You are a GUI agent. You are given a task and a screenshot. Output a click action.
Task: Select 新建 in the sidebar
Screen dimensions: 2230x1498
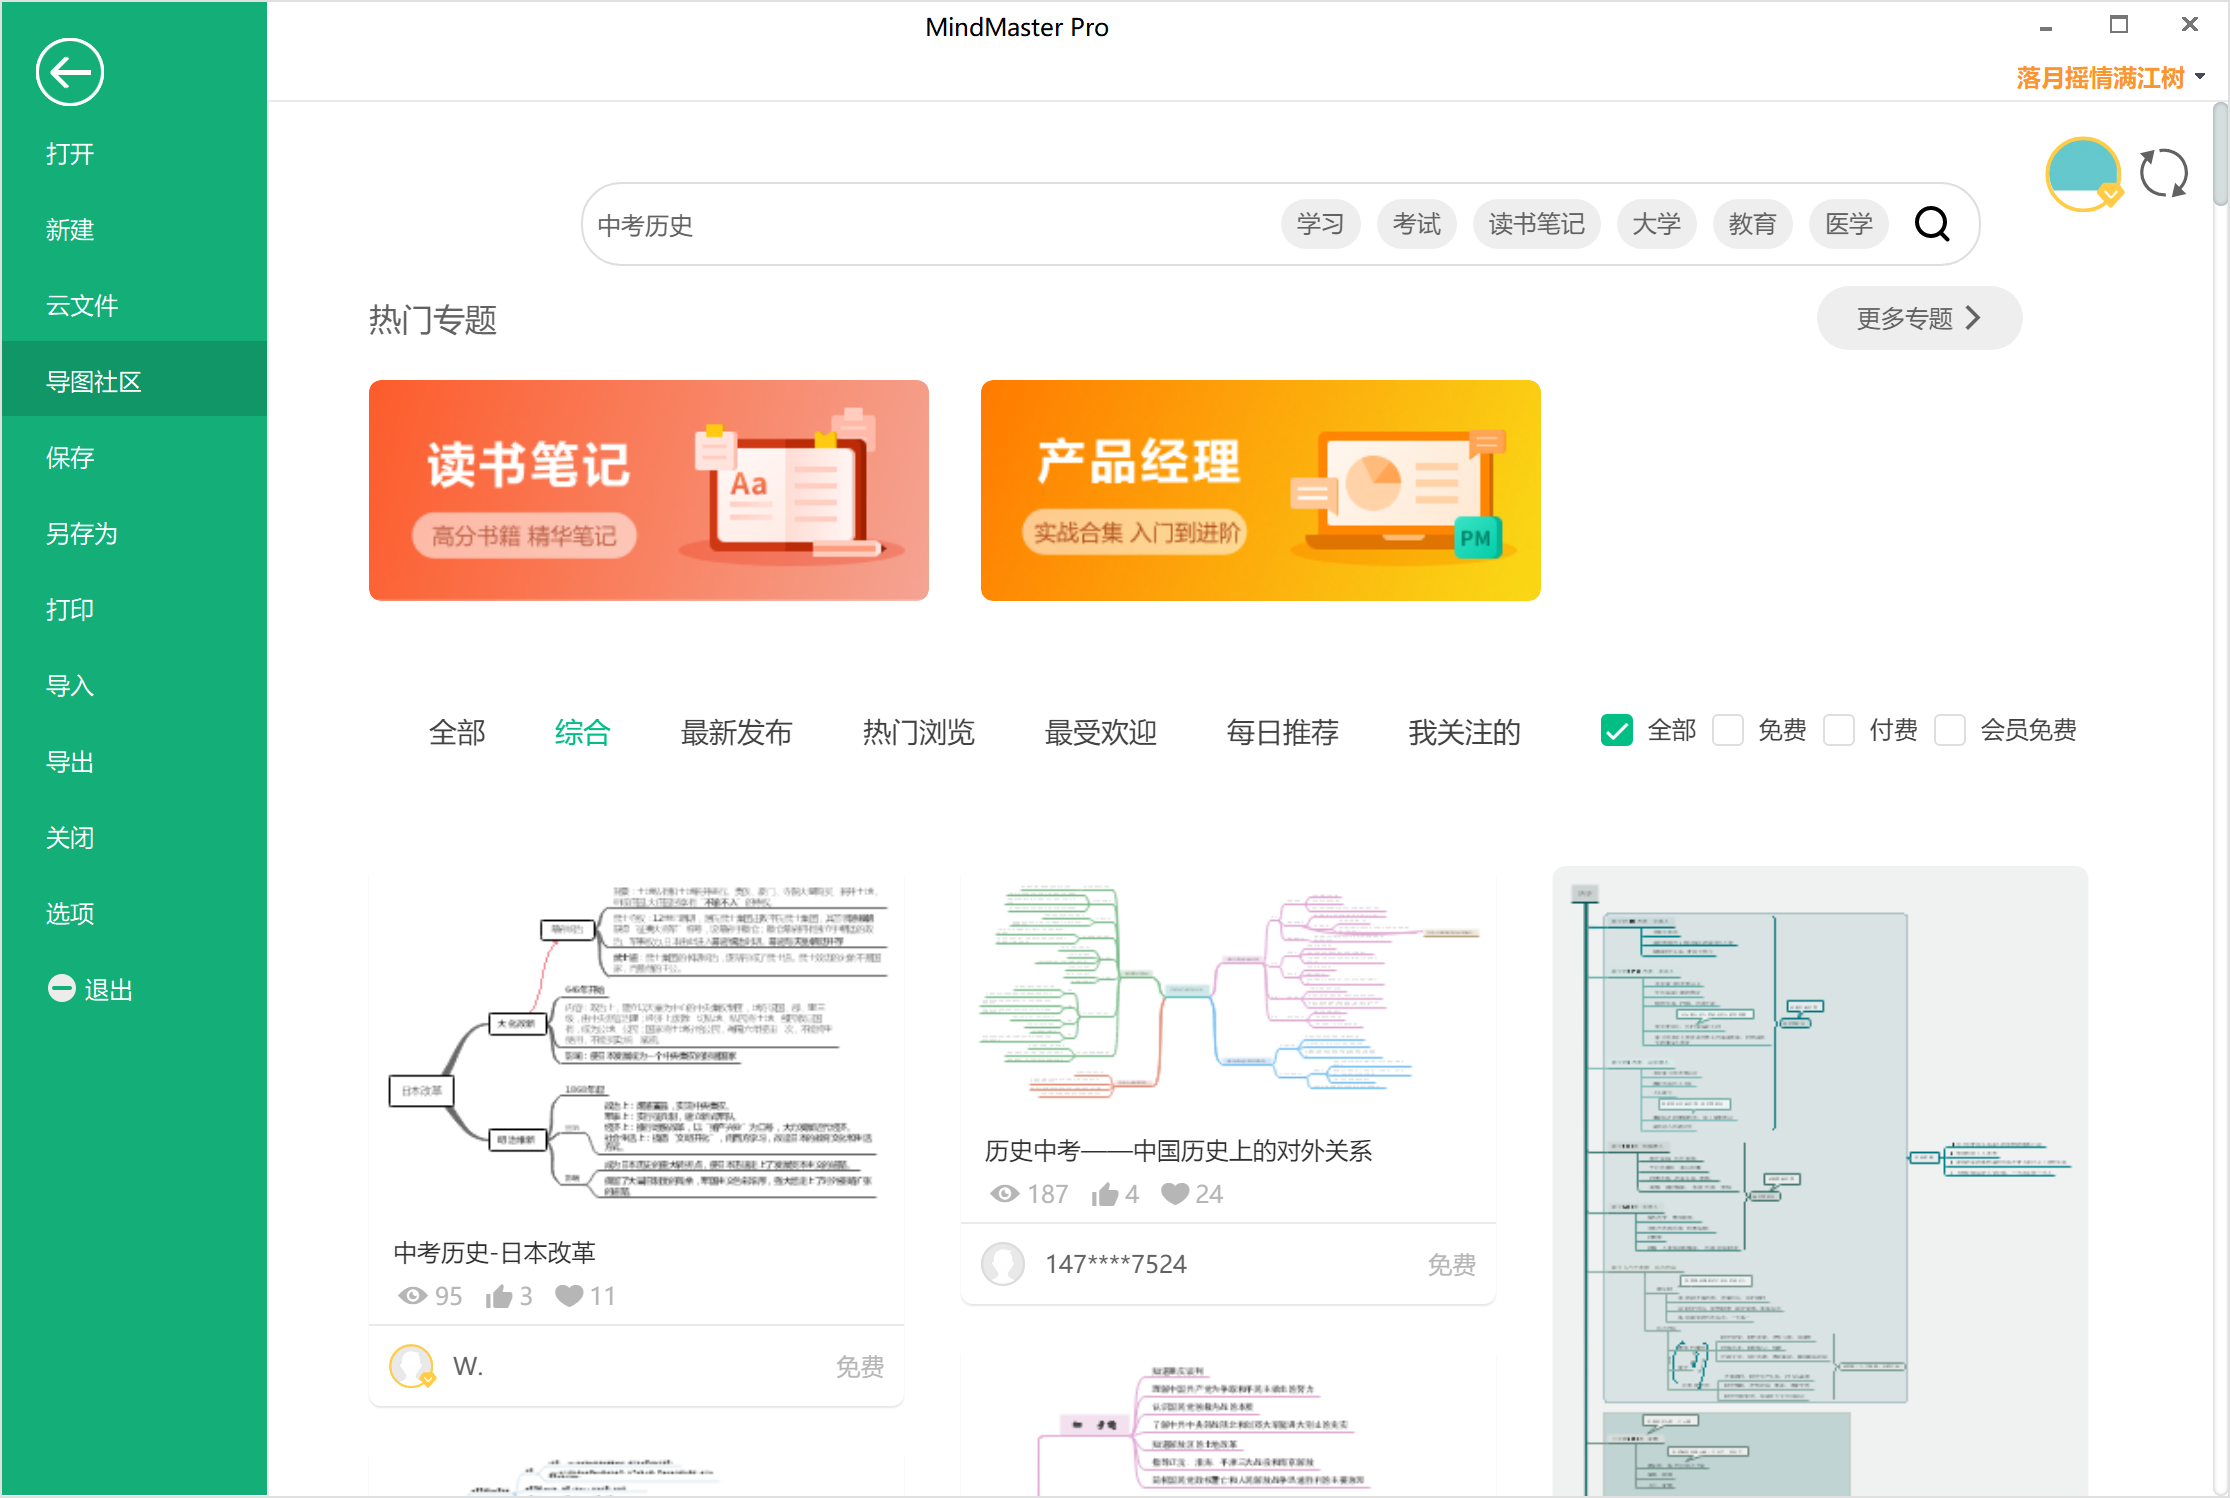134,230
